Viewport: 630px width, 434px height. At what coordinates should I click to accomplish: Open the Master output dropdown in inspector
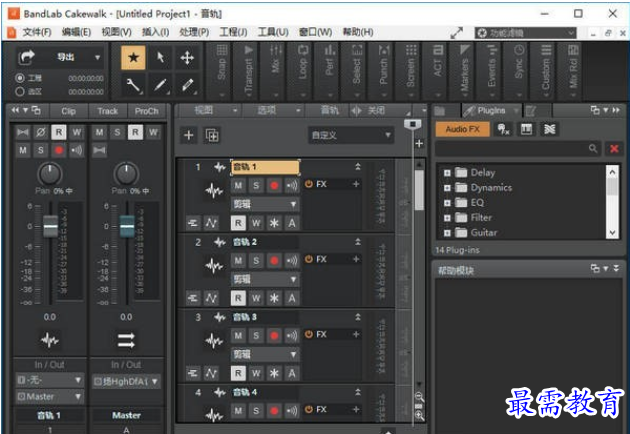(x=49, y=397)
